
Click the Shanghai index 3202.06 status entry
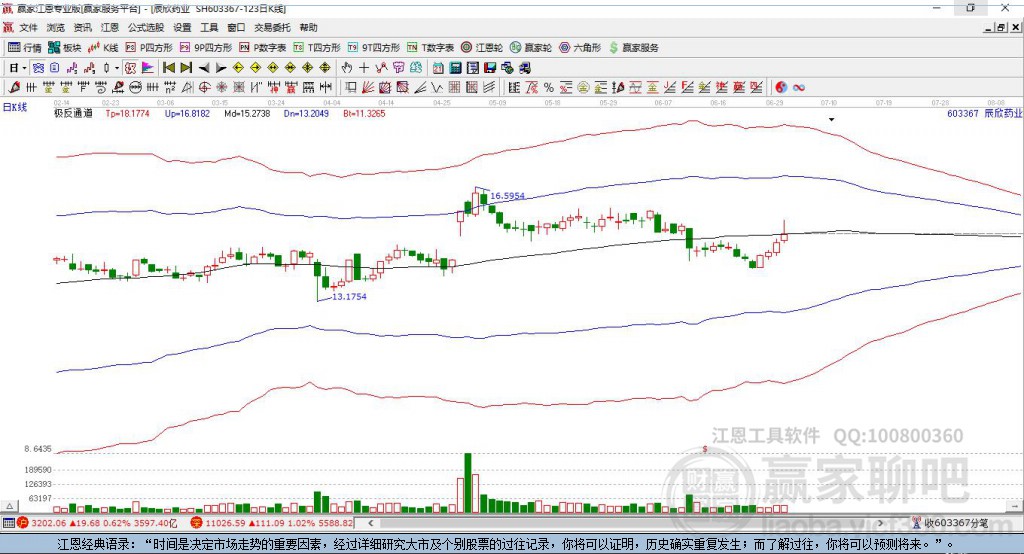pyautogui.click(x=97, y=523)
